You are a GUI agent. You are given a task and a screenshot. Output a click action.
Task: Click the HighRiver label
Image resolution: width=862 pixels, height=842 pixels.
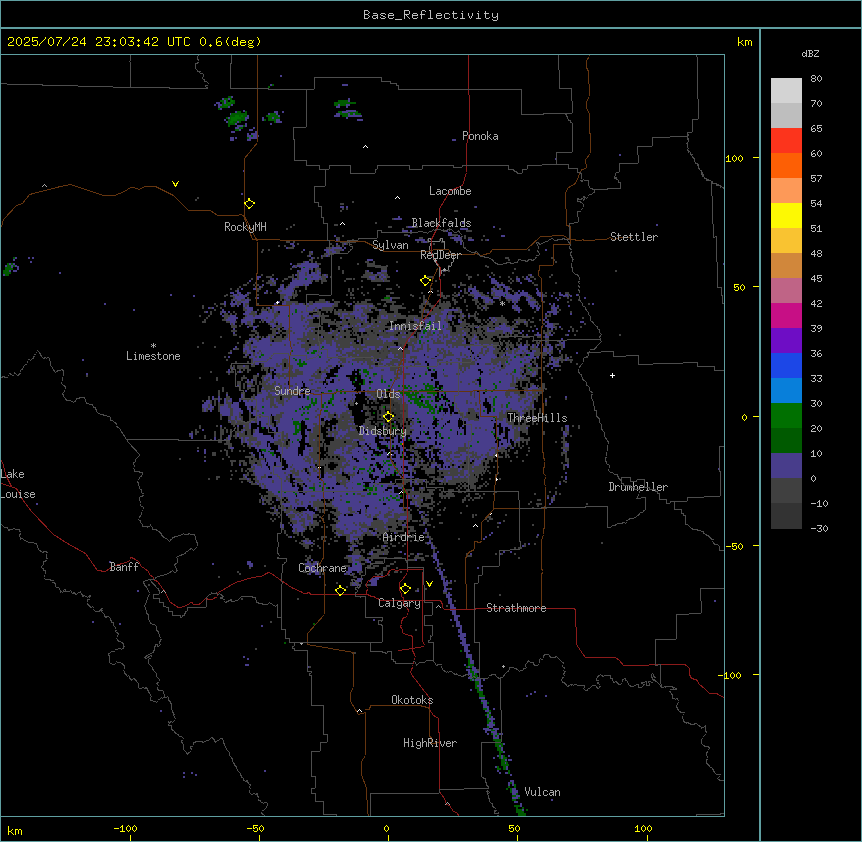tap(430, 743)
